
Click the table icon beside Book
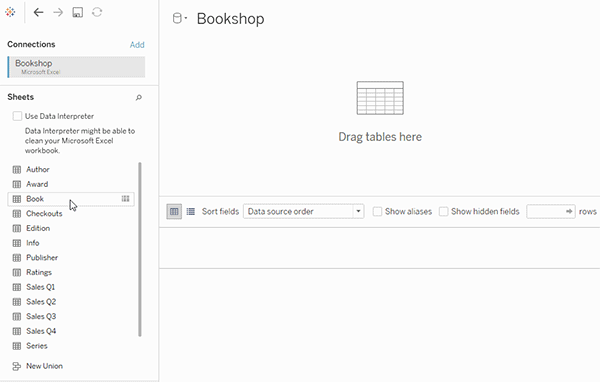(17, 199)
